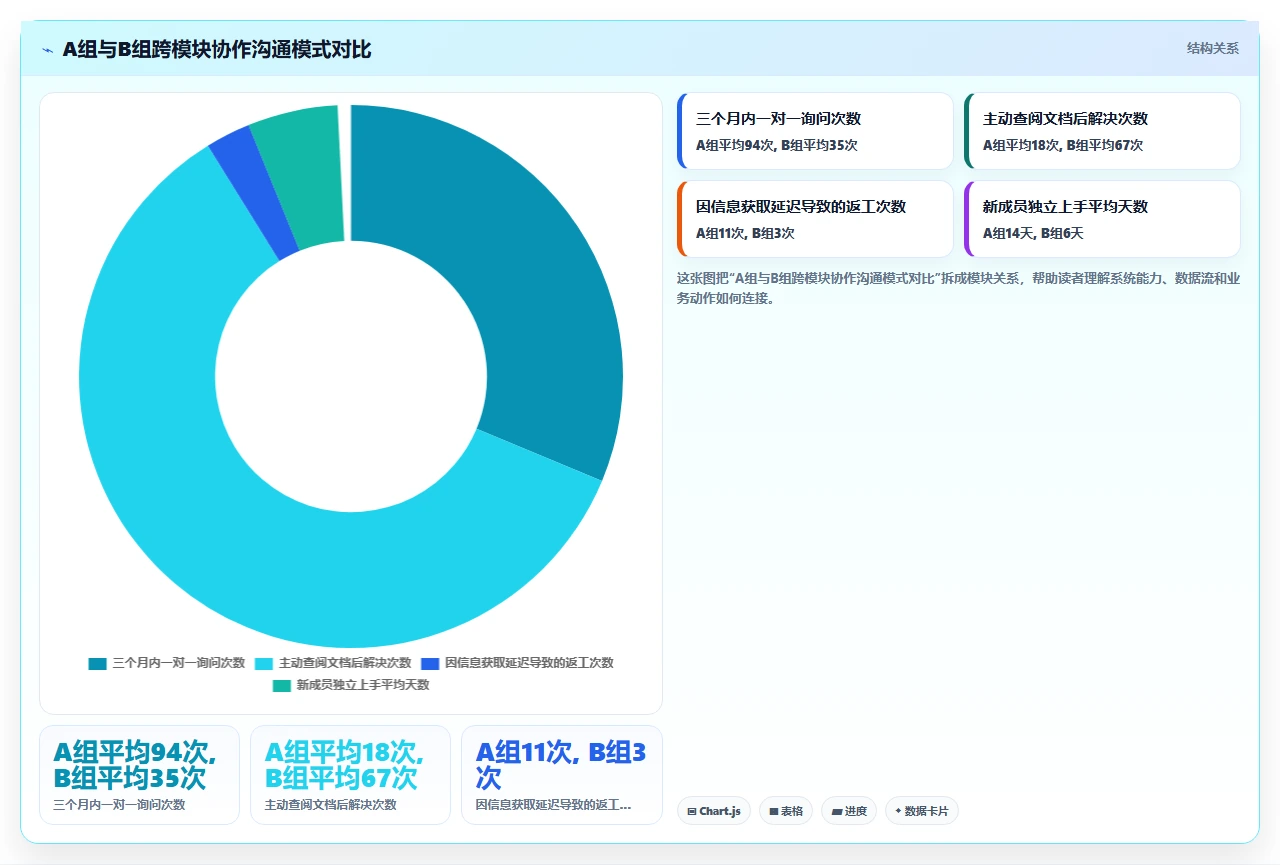The height and width of the screenshot is (865, 1280).
Task: Click caption 主动查阅文档后解决次数 under stat card
Action: pyautogui.click(x=330, y=804)
